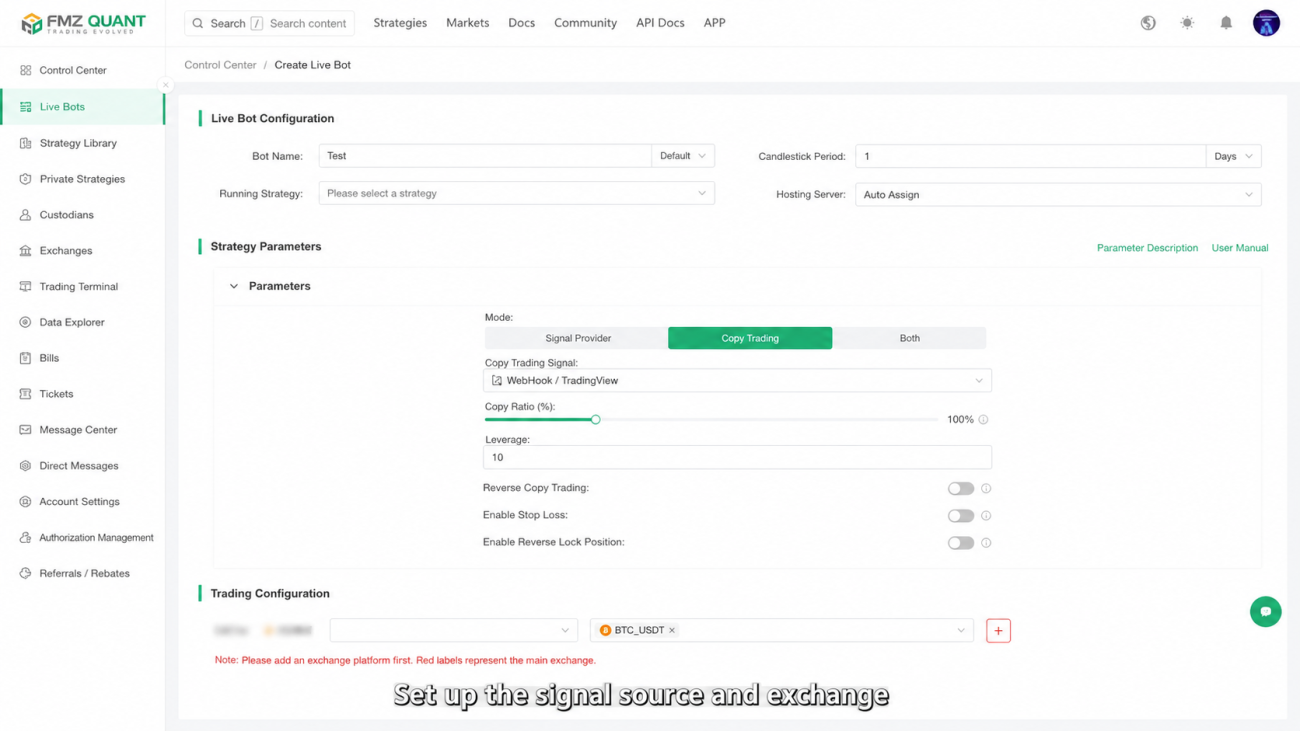Click the Bot Name input field

(x=485, y=156)
